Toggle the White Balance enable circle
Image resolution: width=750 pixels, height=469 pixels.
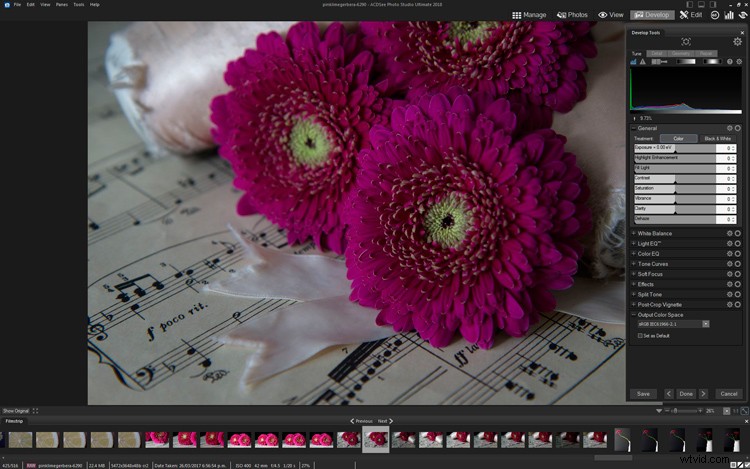[738, 233]
